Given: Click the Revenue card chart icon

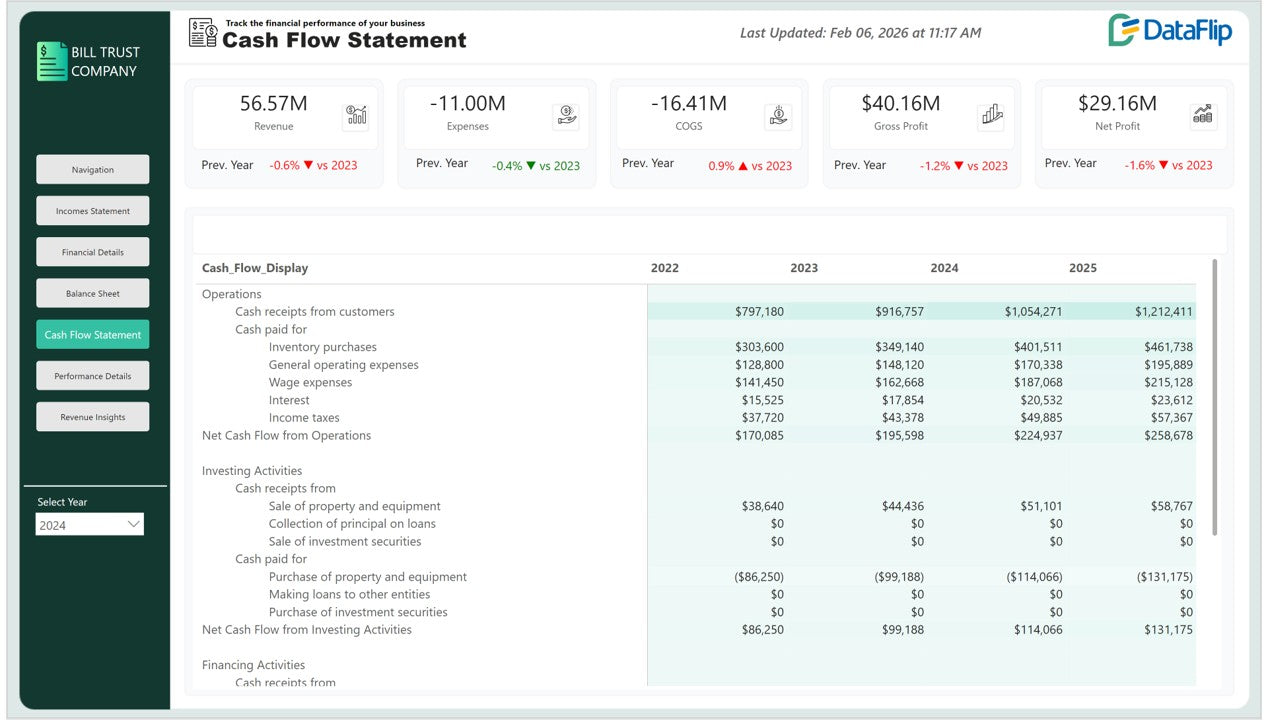Looking at the screenshot, I should tap(355, 116).
